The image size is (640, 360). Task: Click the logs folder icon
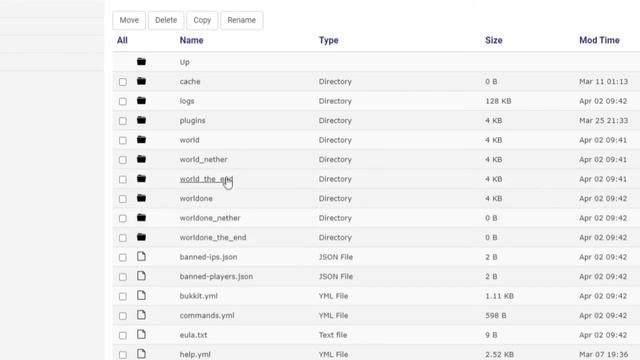click(141, 100)
